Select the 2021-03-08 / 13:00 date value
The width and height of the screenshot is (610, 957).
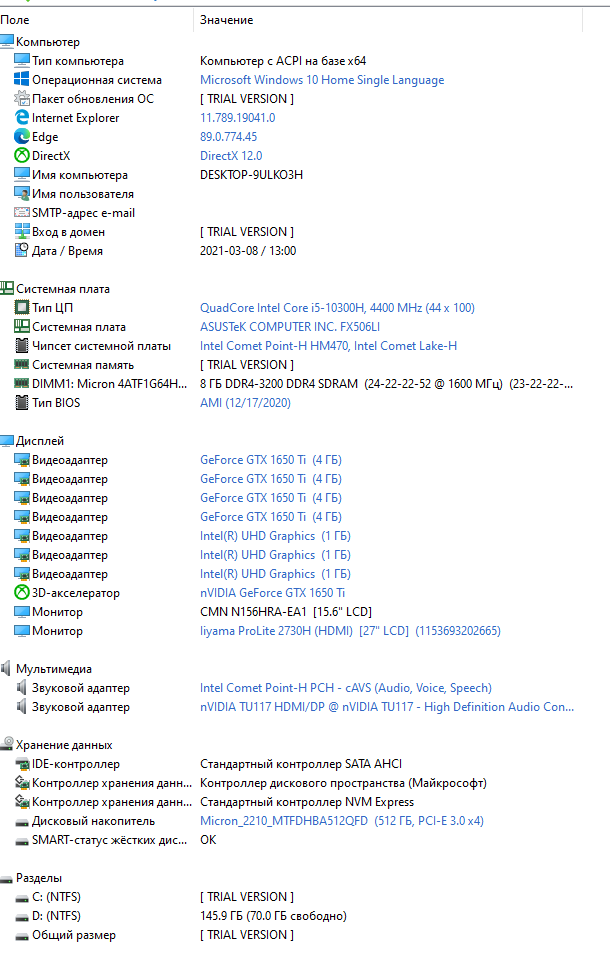point(248,250)
